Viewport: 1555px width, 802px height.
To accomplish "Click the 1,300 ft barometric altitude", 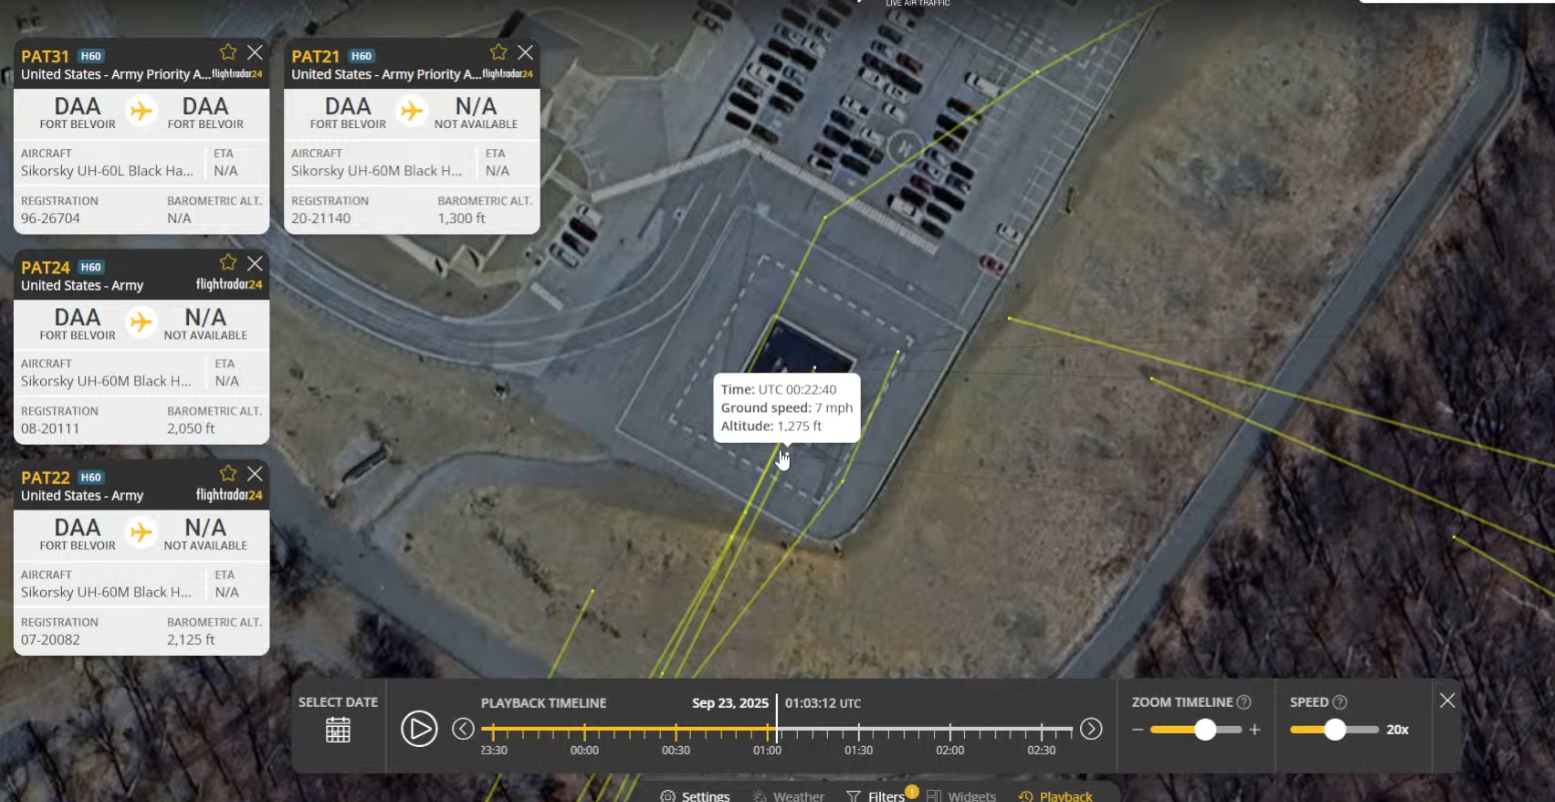I will [x=461, y=218].
